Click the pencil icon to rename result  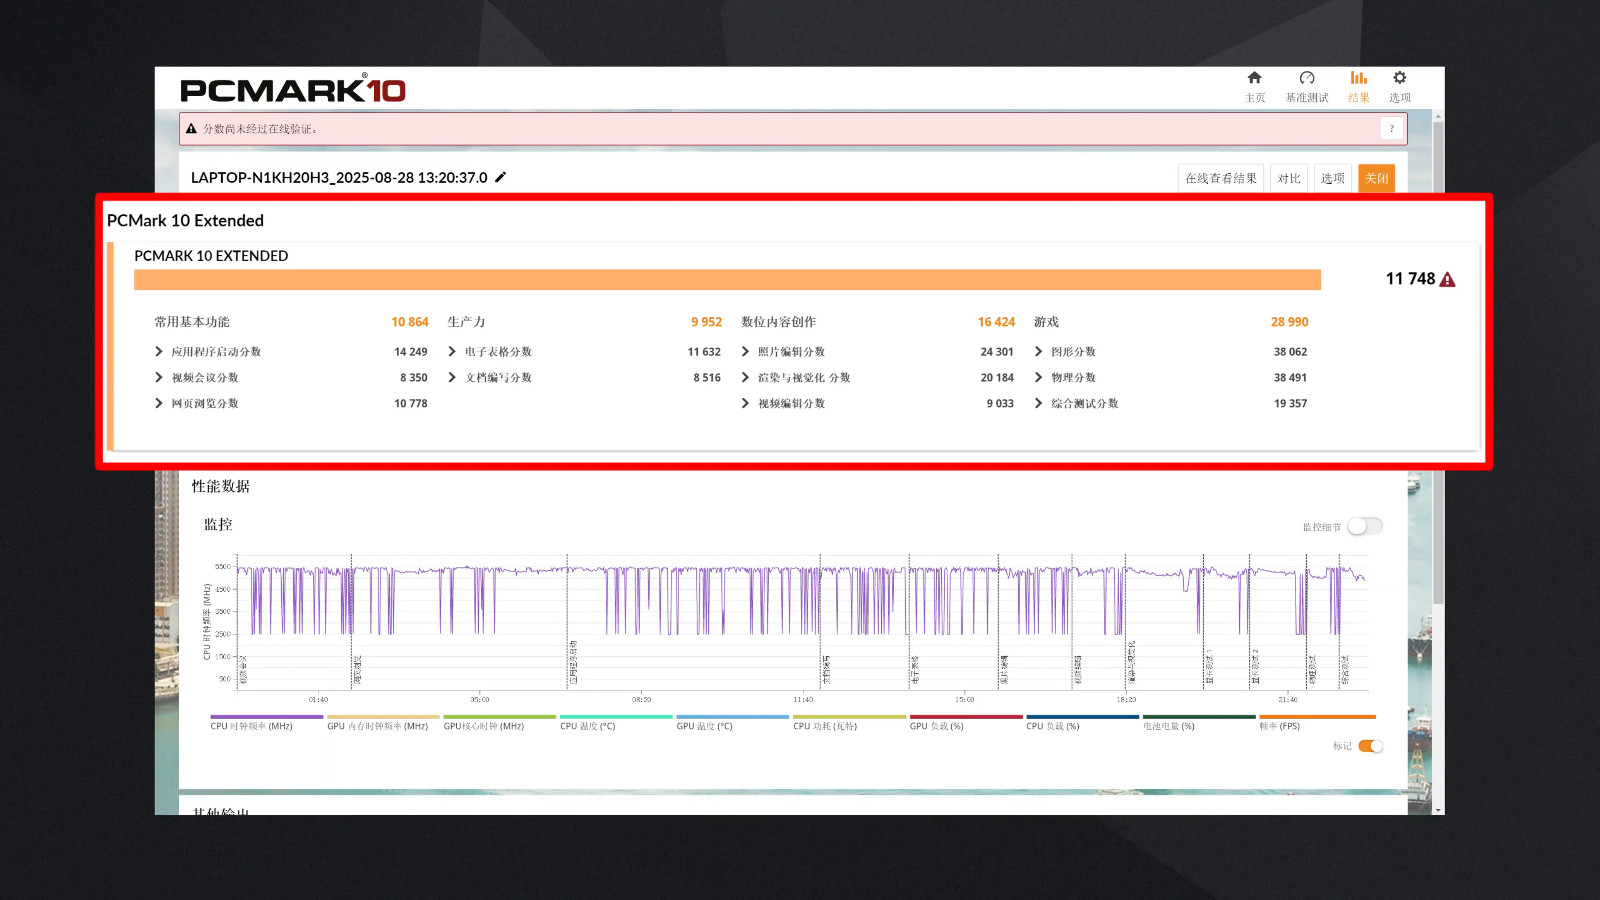point(501,177)
